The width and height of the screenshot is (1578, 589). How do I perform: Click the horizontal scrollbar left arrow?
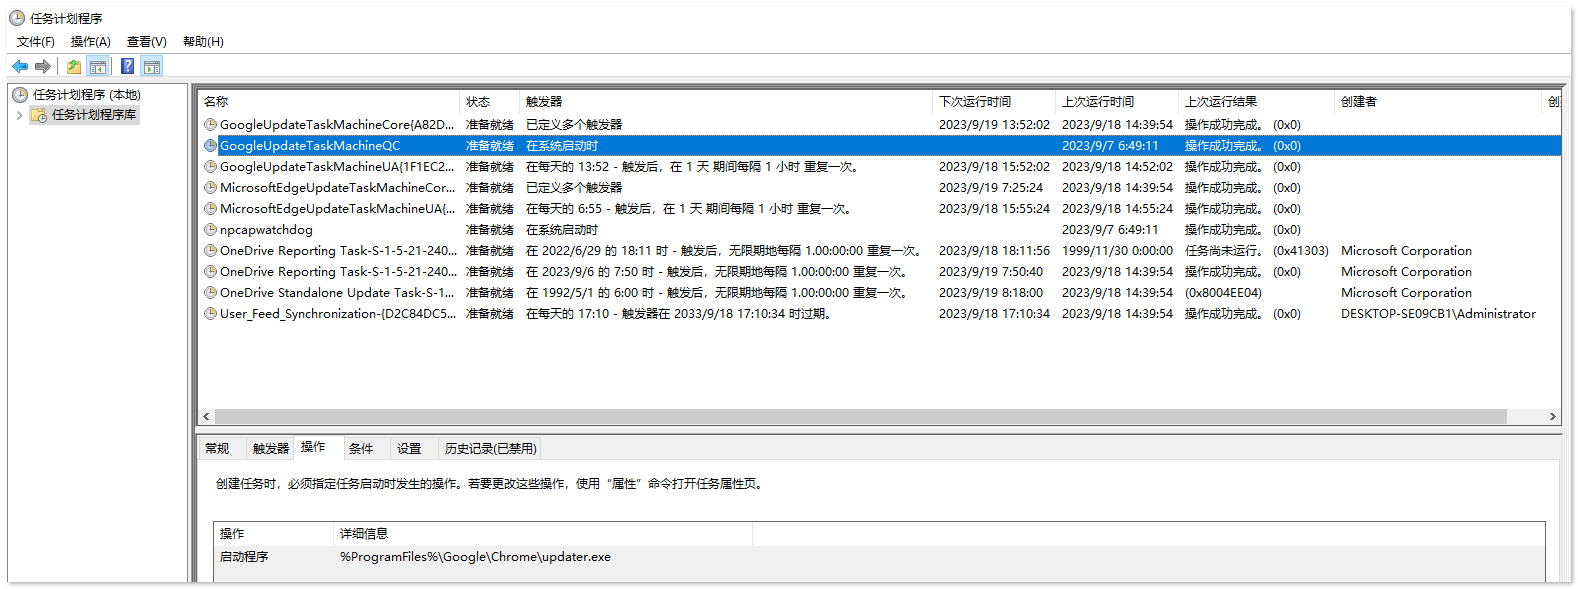[206, 417]
